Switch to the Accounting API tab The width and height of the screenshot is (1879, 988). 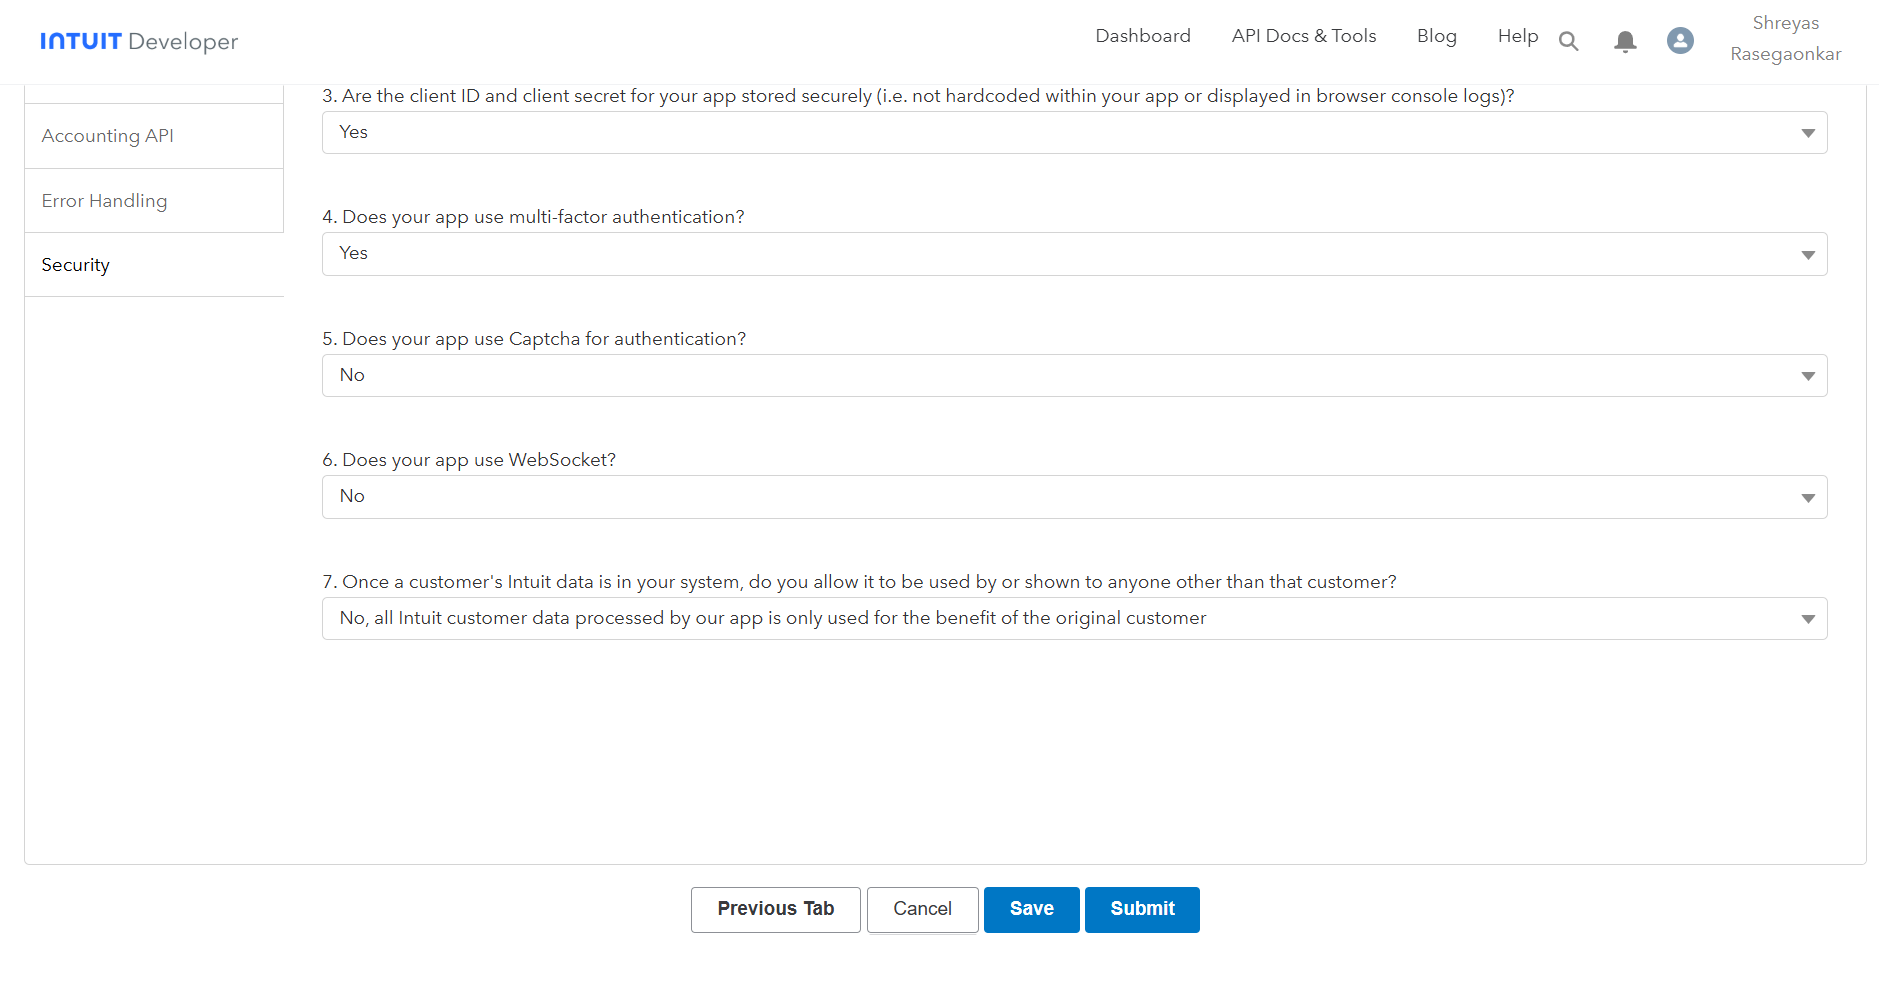click(x=108, y=136)
